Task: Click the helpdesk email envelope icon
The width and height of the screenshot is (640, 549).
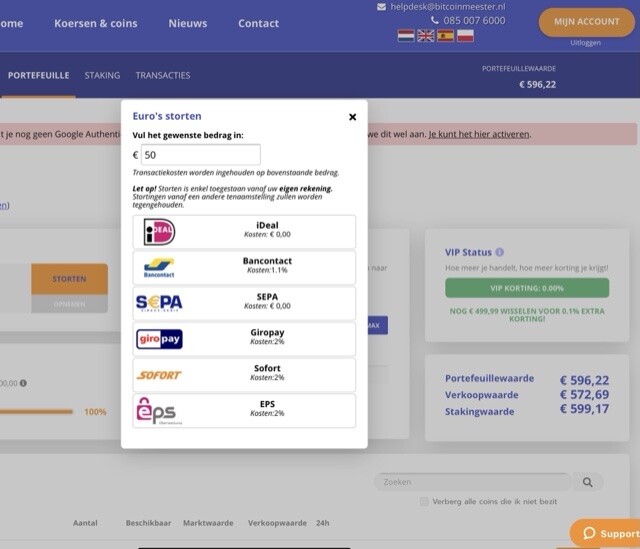Action: (381, 7)
